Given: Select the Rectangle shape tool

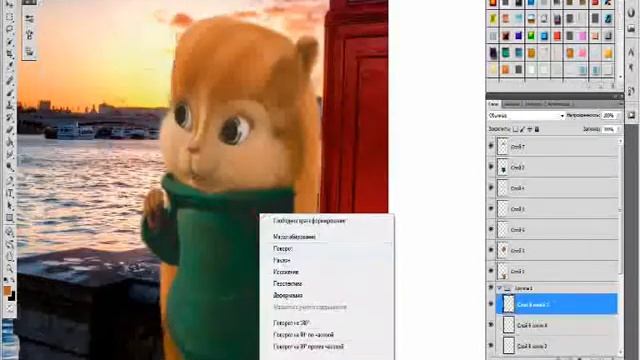Looking at the screenshot, I should coord(10,218).
